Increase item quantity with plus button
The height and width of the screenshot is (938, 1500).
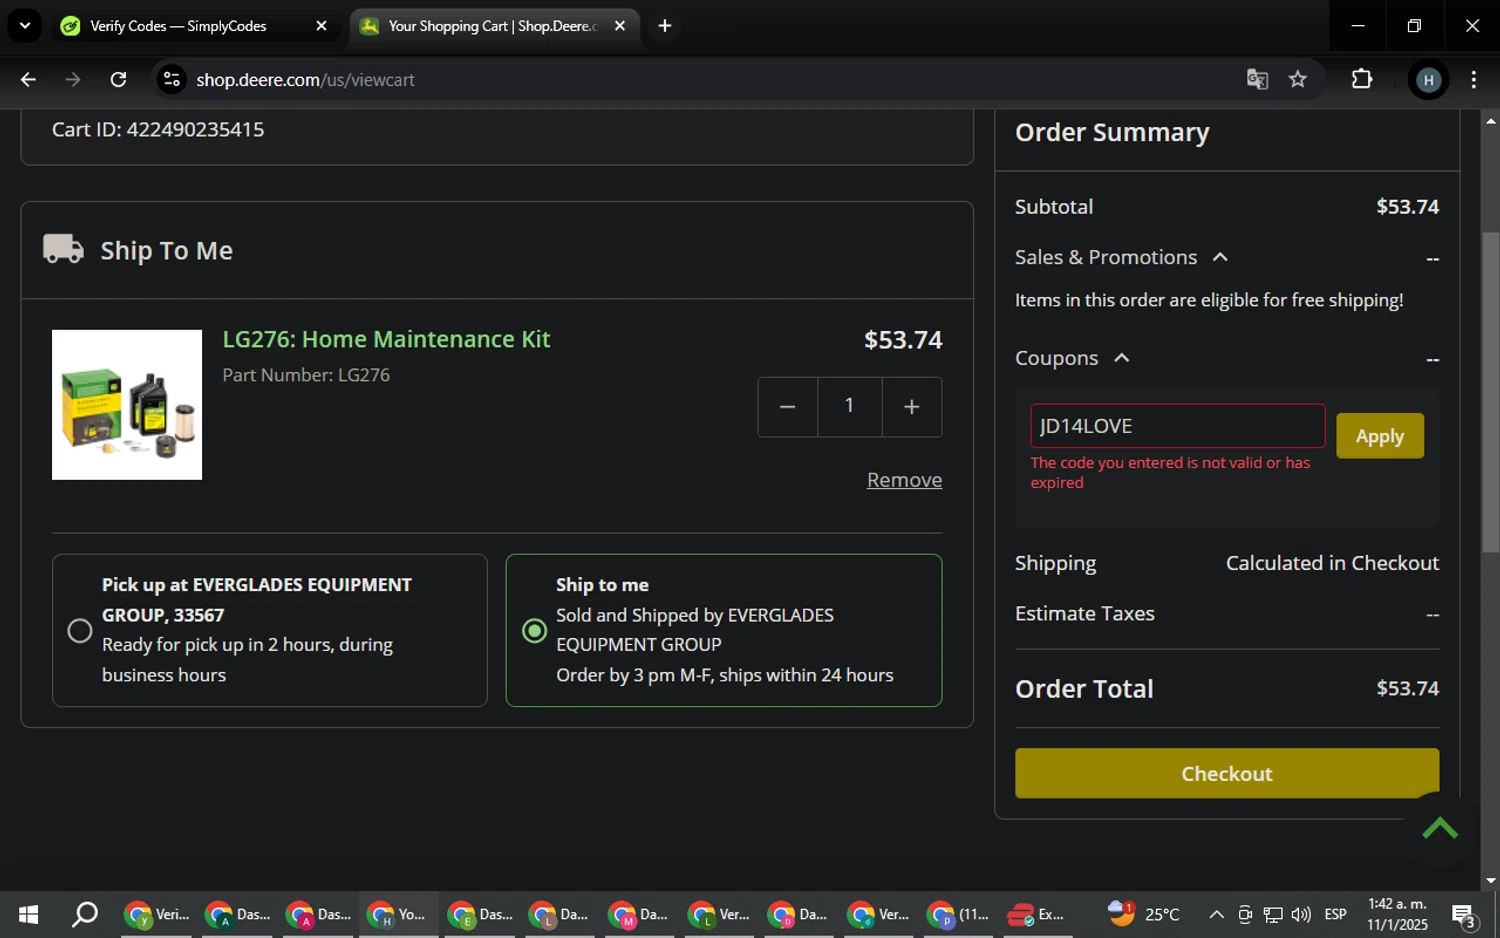912,407
